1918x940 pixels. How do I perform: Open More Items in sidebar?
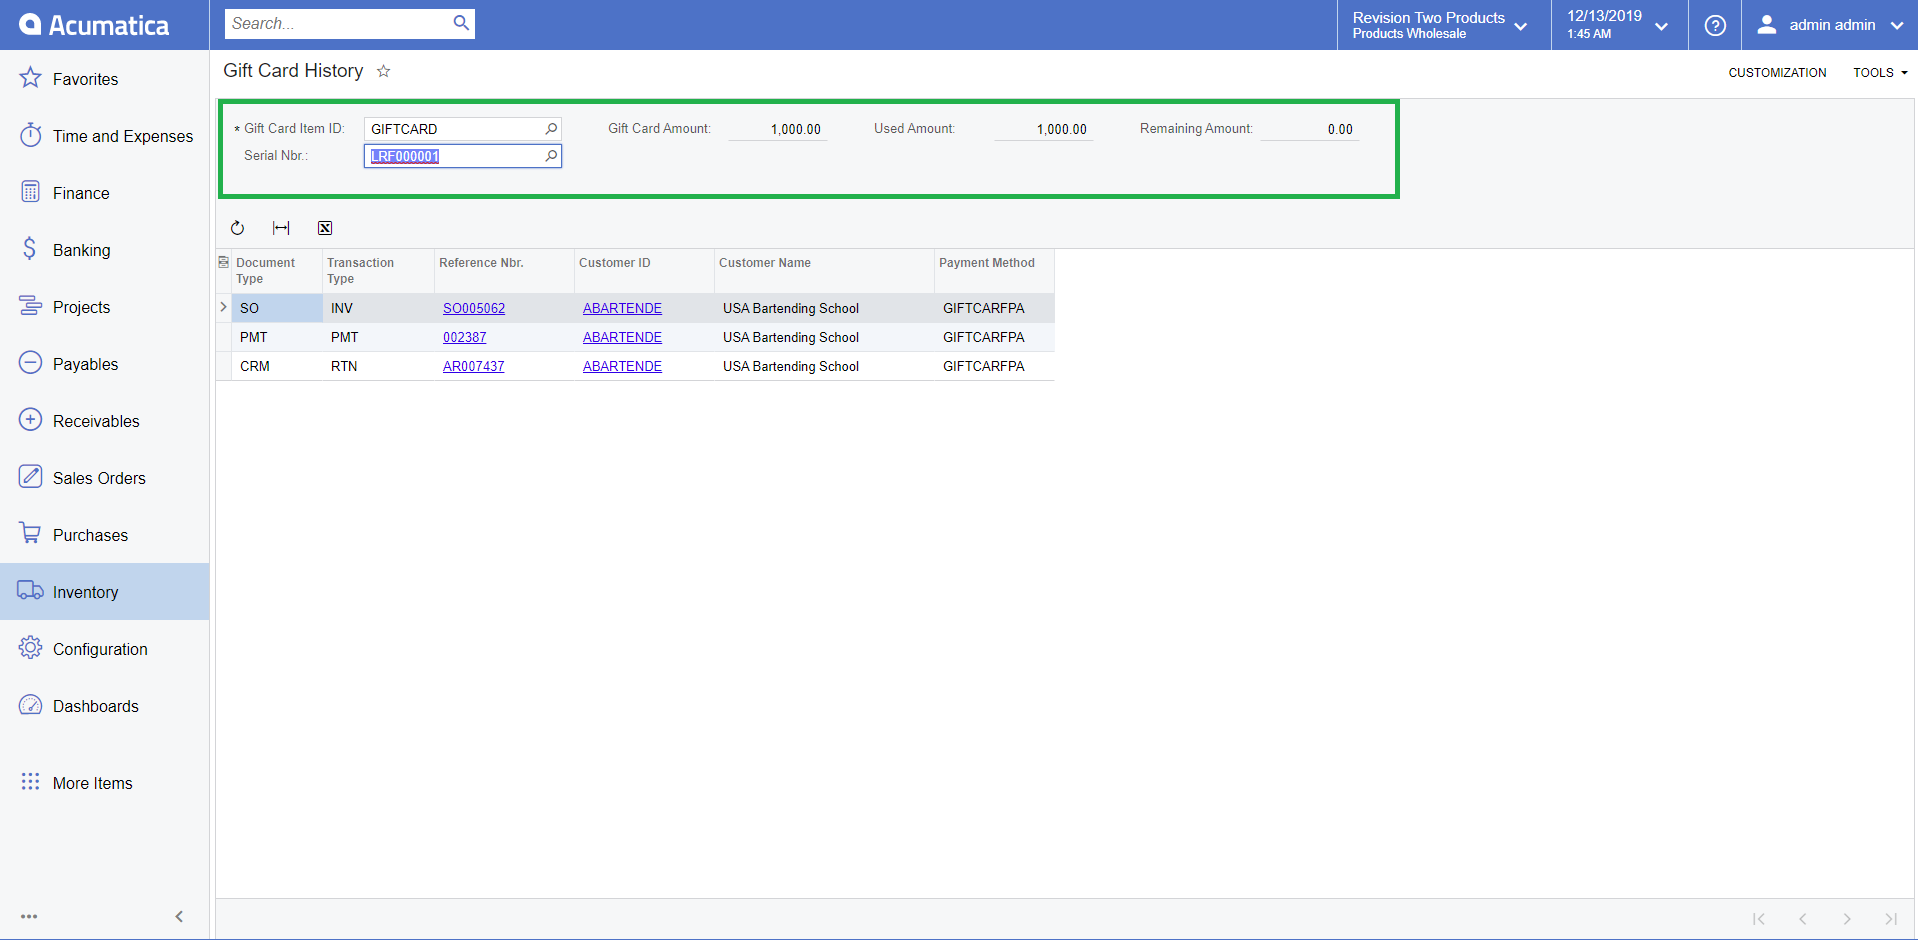(104, 783)
